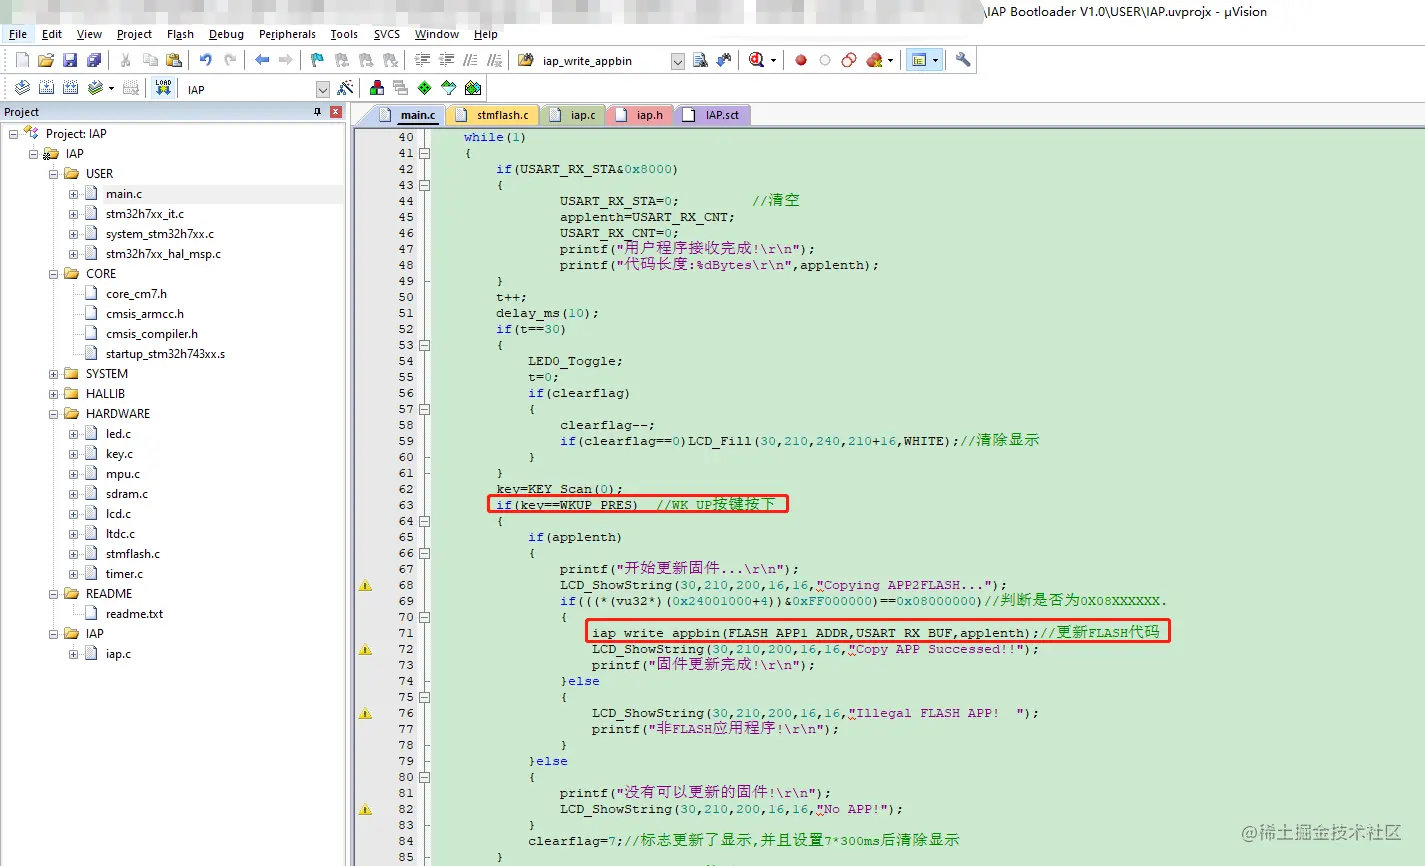Viewport: 1425px width, 866px height.
Task: Open the File menu
Action: 18,34
